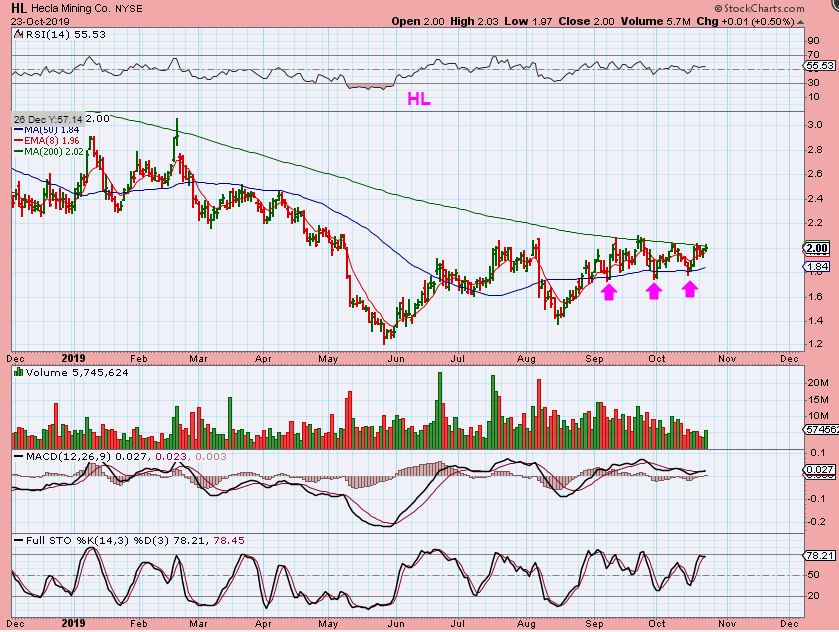Viewport: 839px width, 632px height.
Task: Click the Nov label on price date axis
Action: [x=727, y=359]
